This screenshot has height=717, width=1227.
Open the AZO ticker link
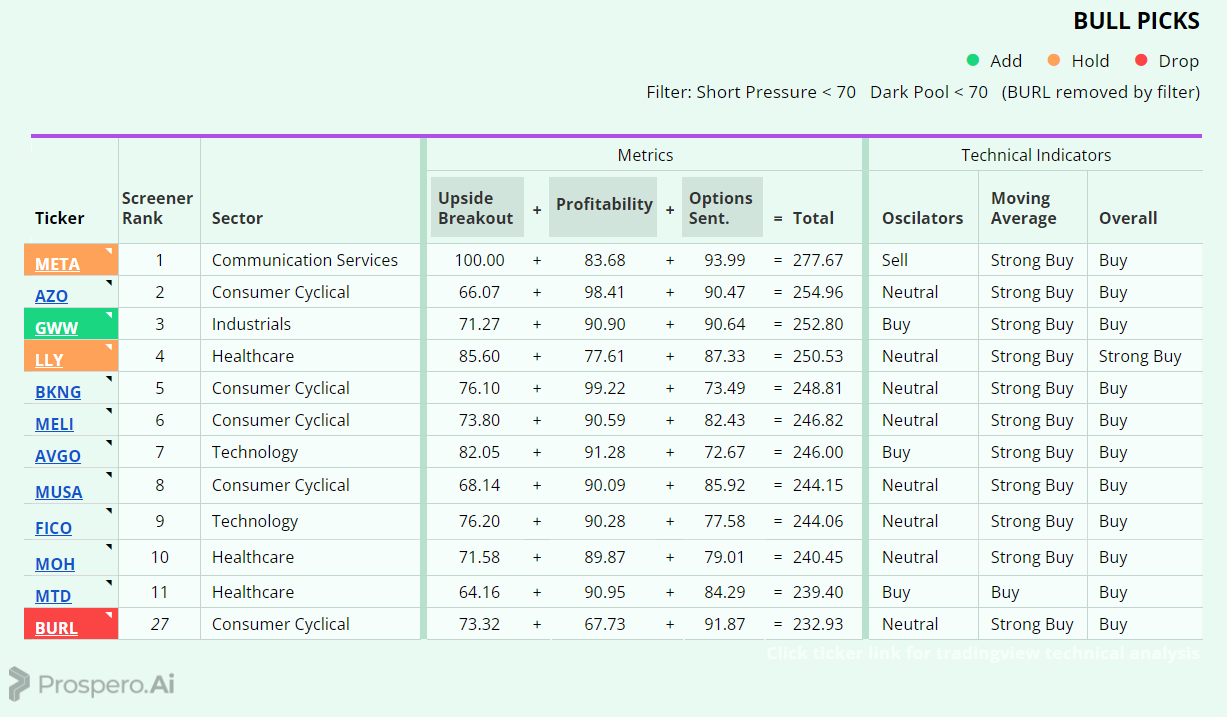tap(51, 297)
